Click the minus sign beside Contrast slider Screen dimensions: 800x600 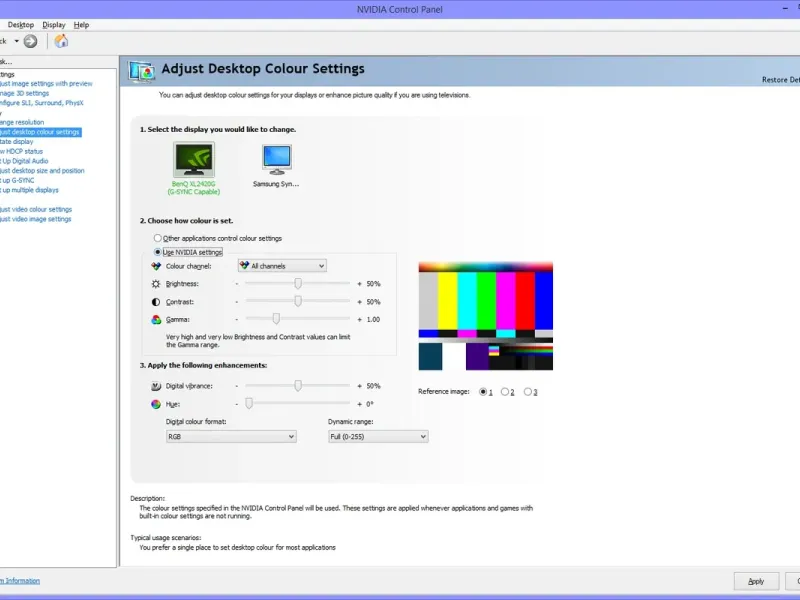[237, 302]
